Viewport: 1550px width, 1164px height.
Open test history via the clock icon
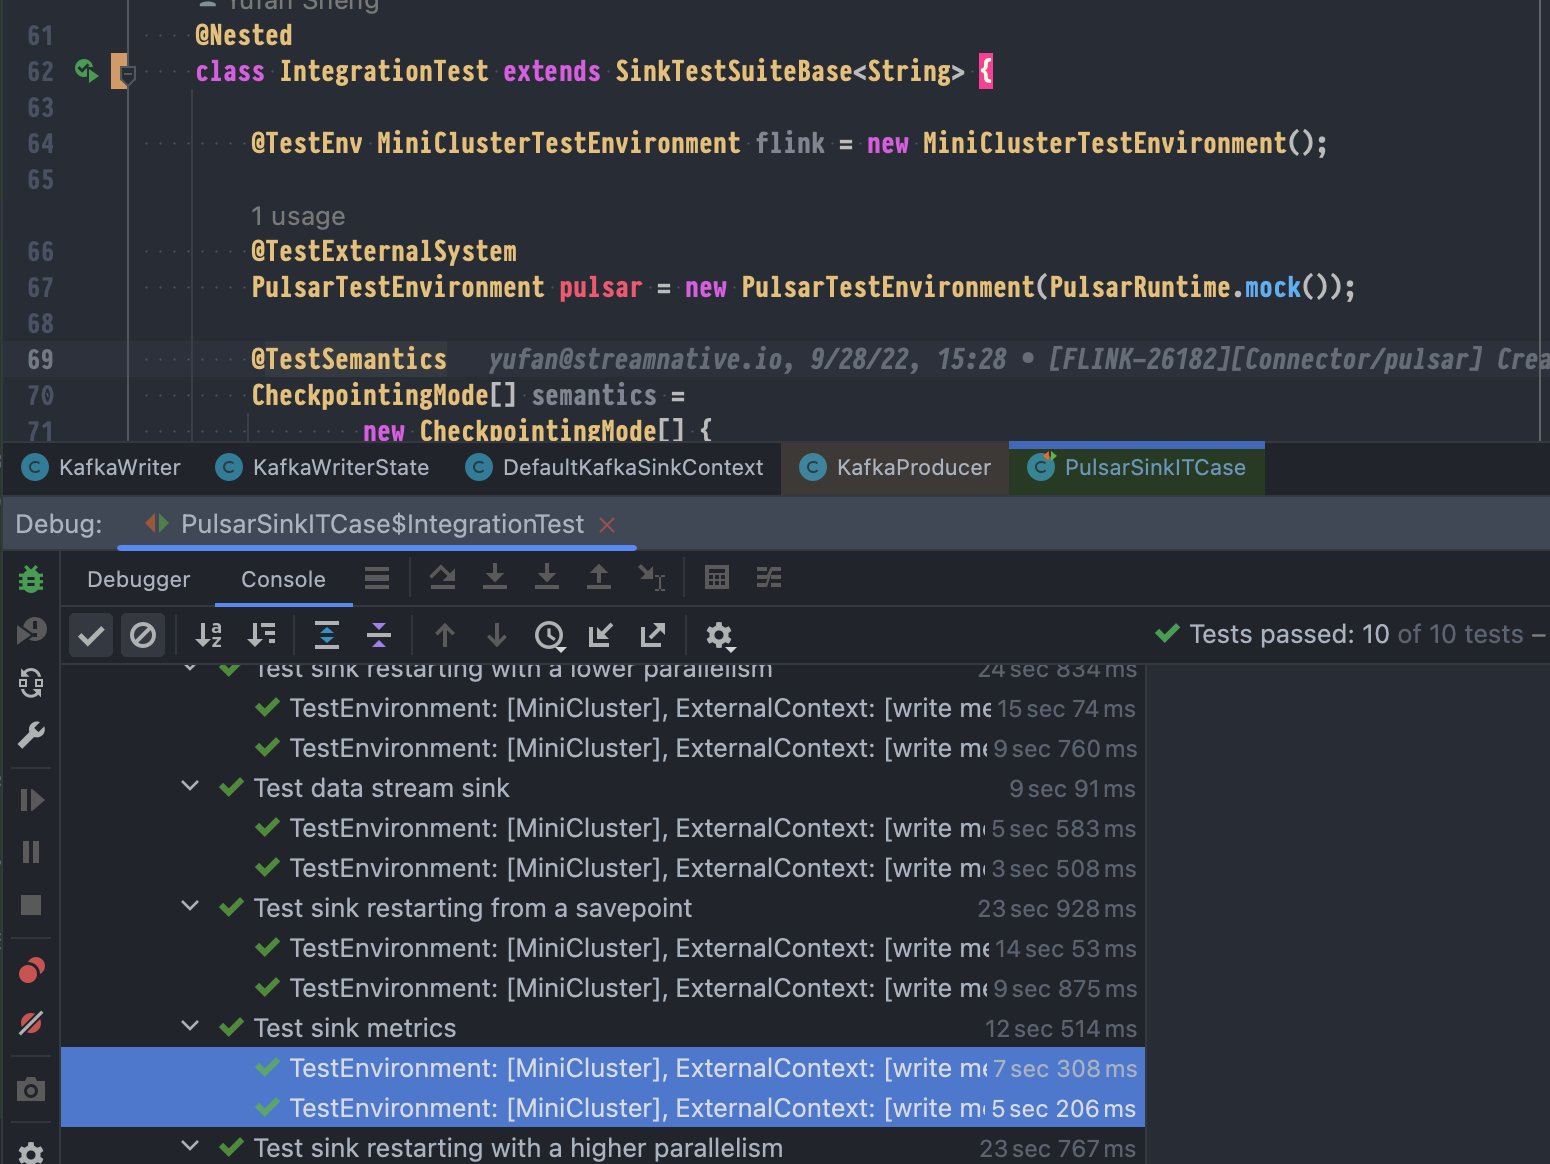(549, 635)
